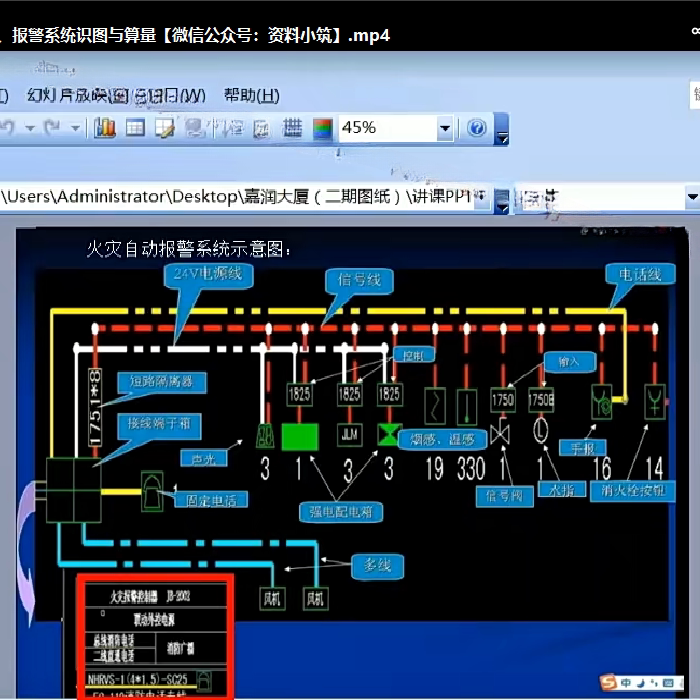Open the 幻灯片放映 menu
This screenshot has width=700, height=700.
pos(78,95)
